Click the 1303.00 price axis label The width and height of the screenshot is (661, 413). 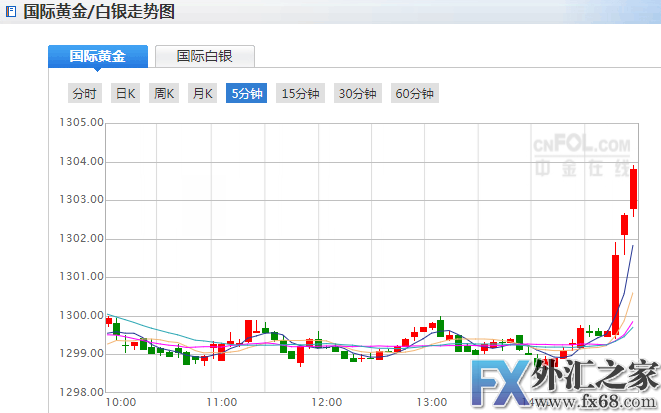click(x=81, y=199)
